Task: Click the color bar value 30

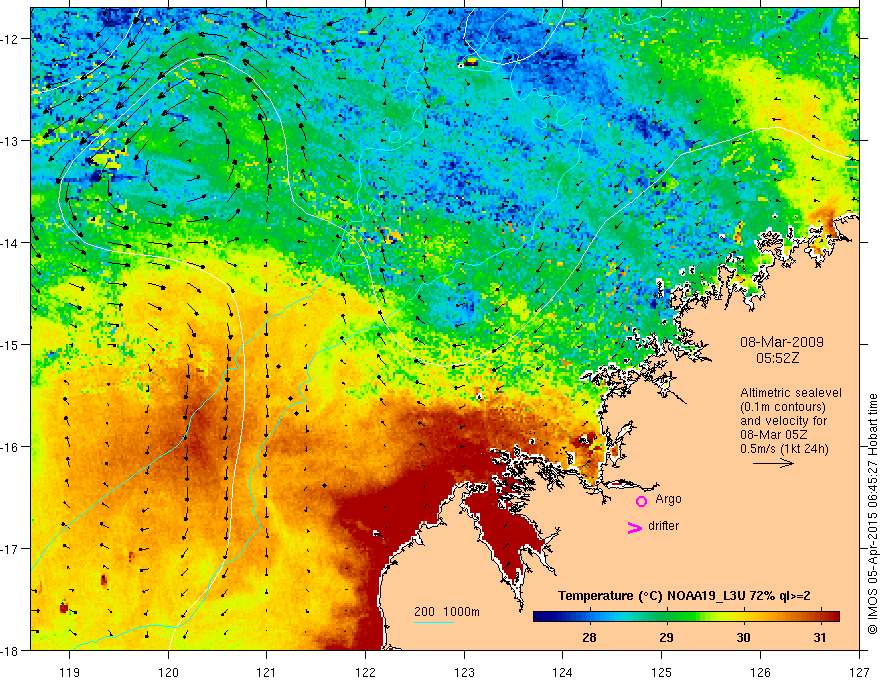Action: 743,637
